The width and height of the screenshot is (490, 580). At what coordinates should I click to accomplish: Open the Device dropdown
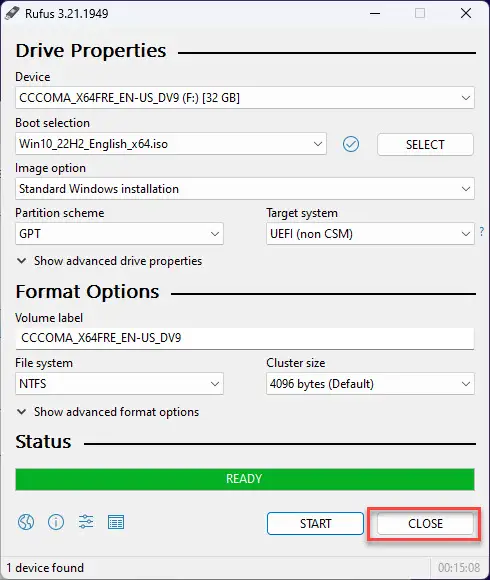click(244, 98)
